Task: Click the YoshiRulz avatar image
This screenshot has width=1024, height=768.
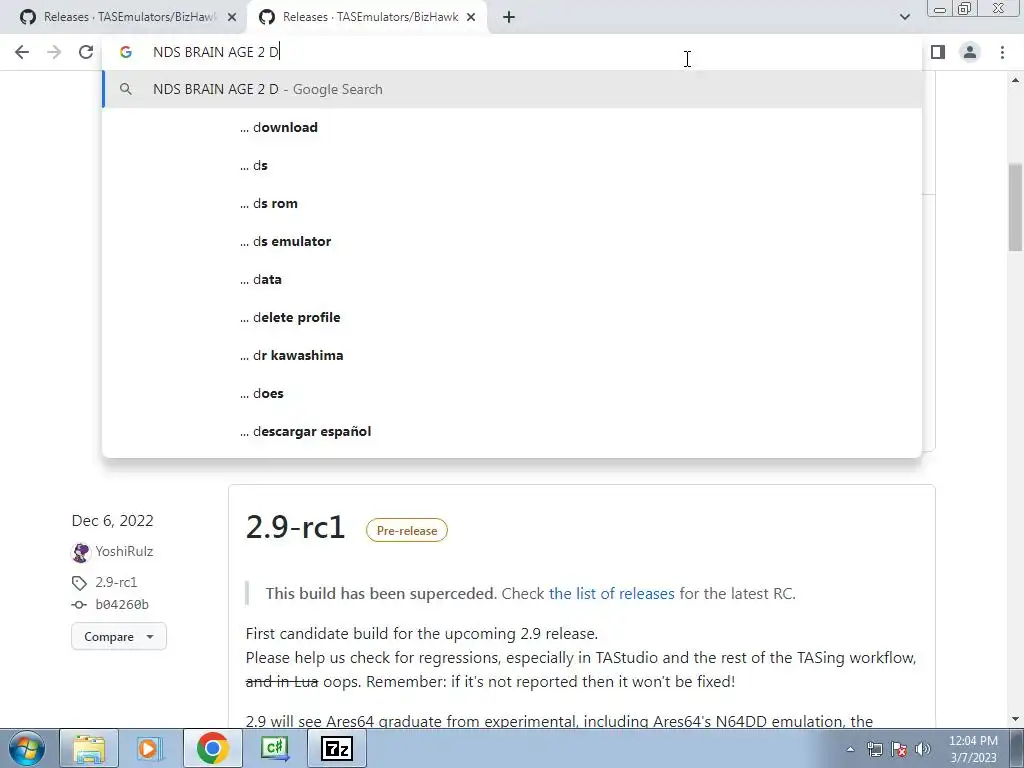Action: point(80,552)
